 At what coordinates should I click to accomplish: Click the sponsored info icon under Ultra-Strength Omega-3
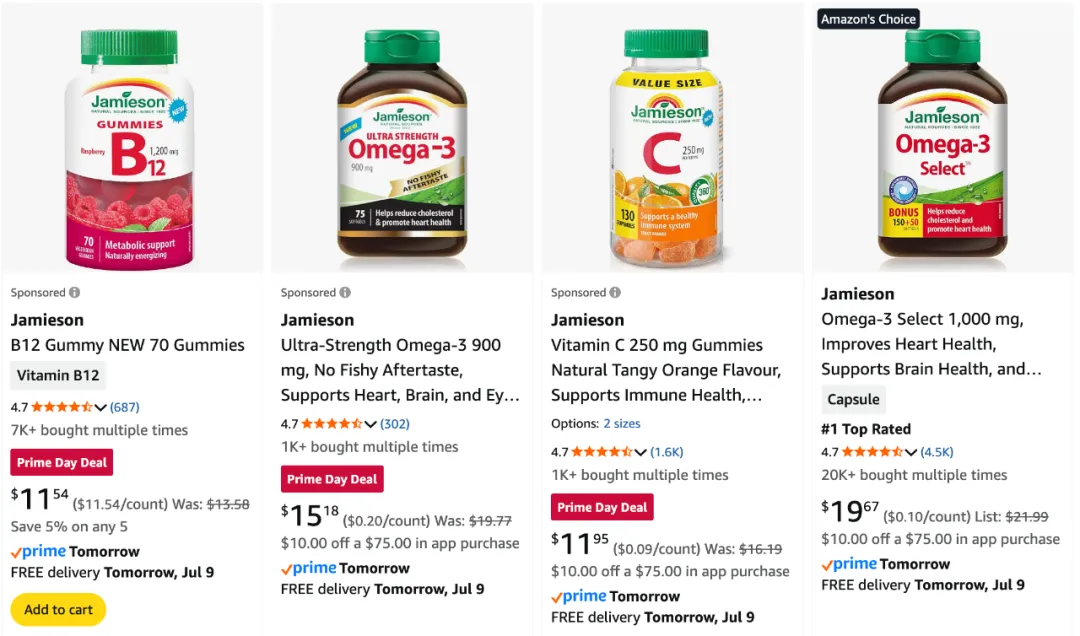345,293
